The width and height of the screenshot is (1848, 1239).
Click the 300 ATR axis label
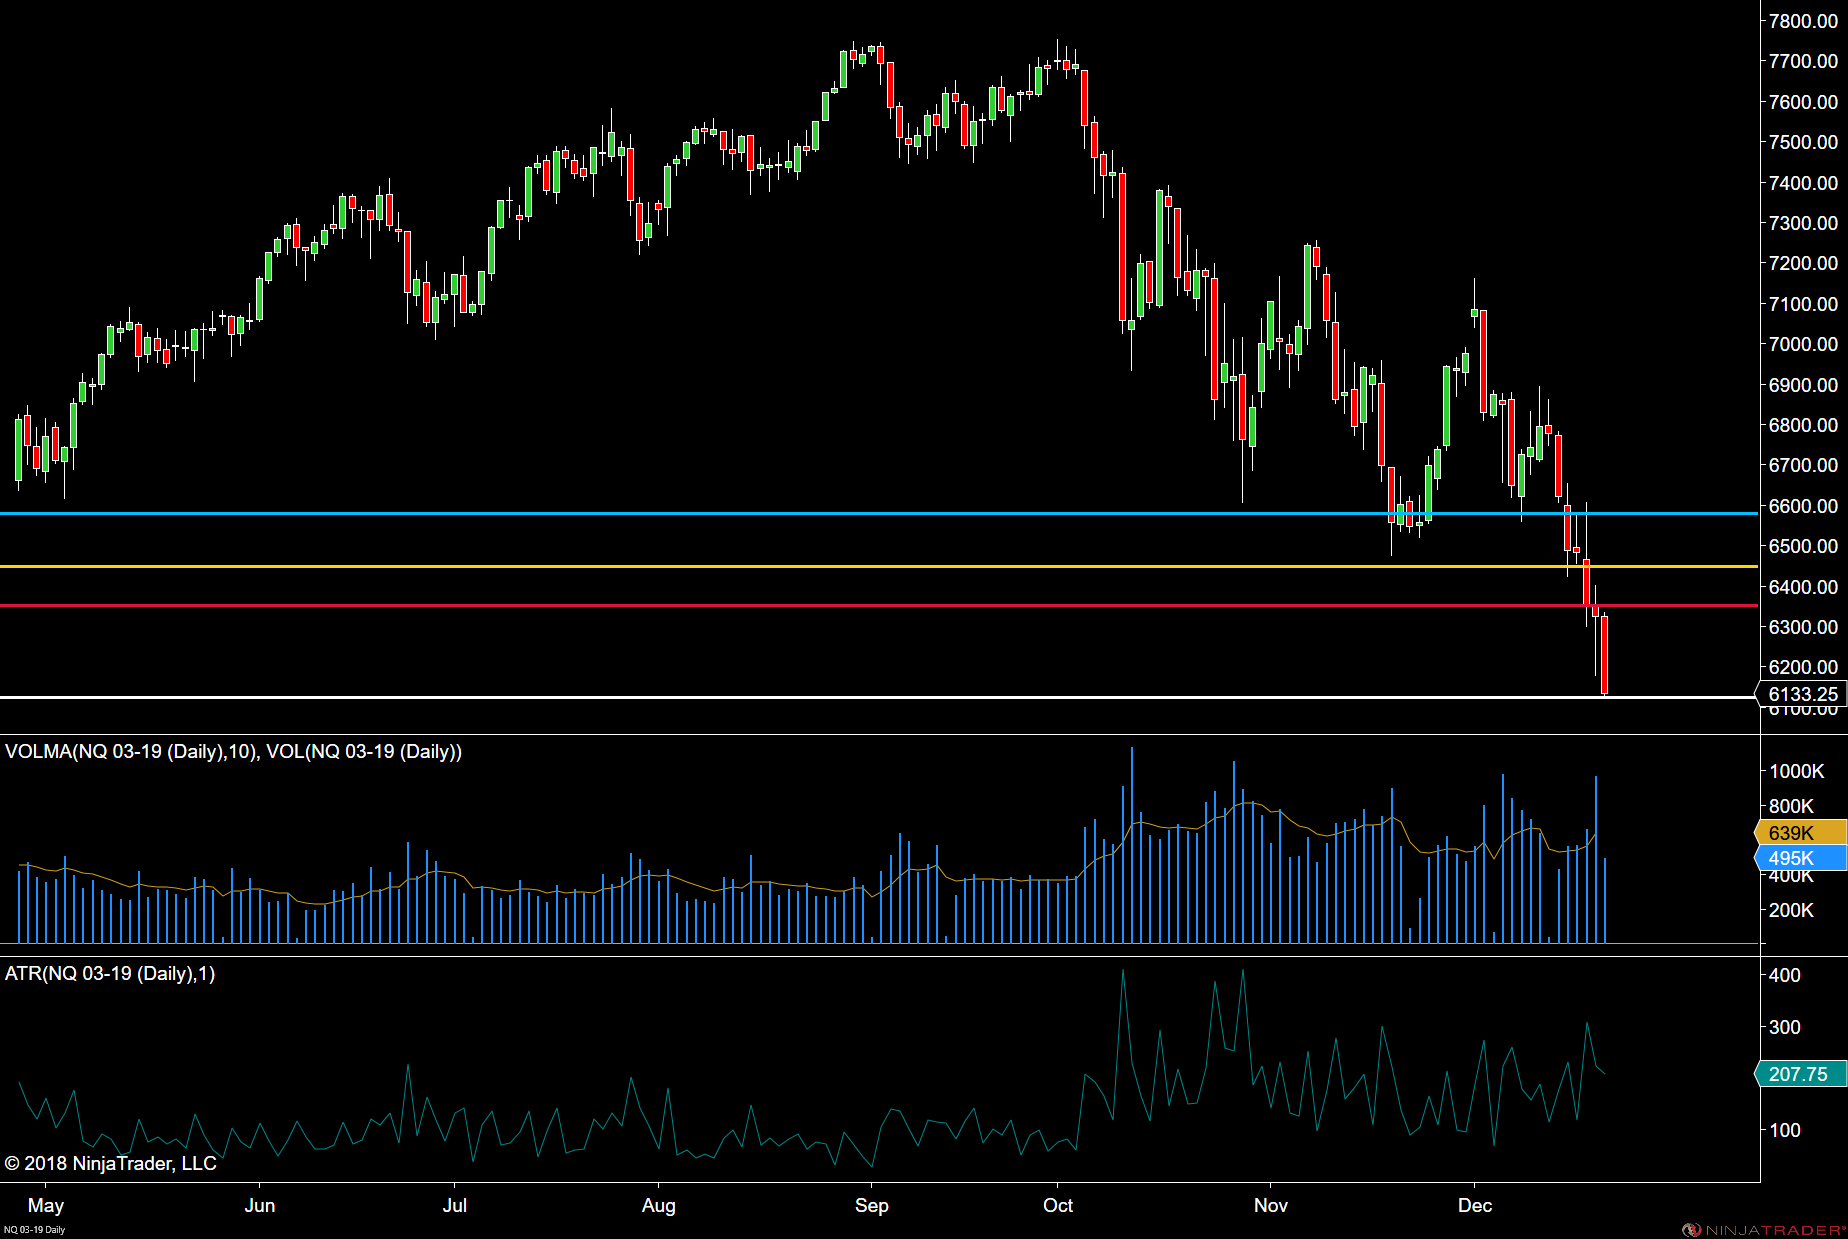click(1785, 1027)
